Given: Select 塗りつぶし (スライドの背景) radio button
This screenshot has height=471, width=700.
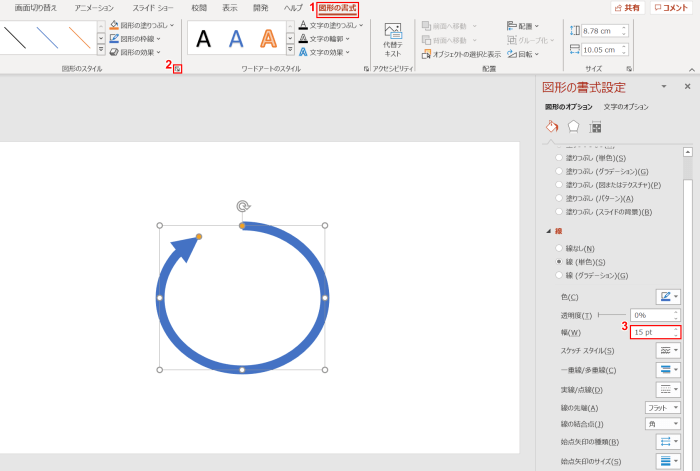Looking at the screenshot, I should click(x=559, y=212).
